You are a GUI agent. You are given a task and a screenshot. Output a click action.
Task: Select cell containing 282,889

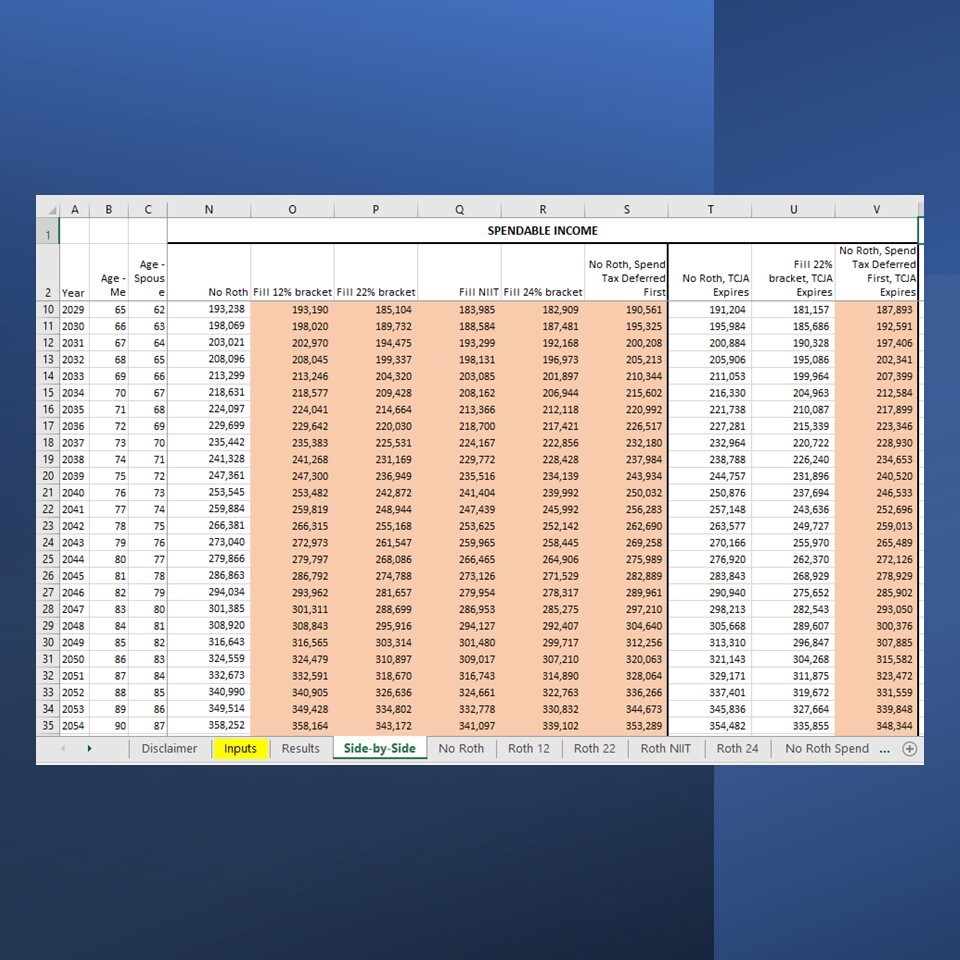626,576
